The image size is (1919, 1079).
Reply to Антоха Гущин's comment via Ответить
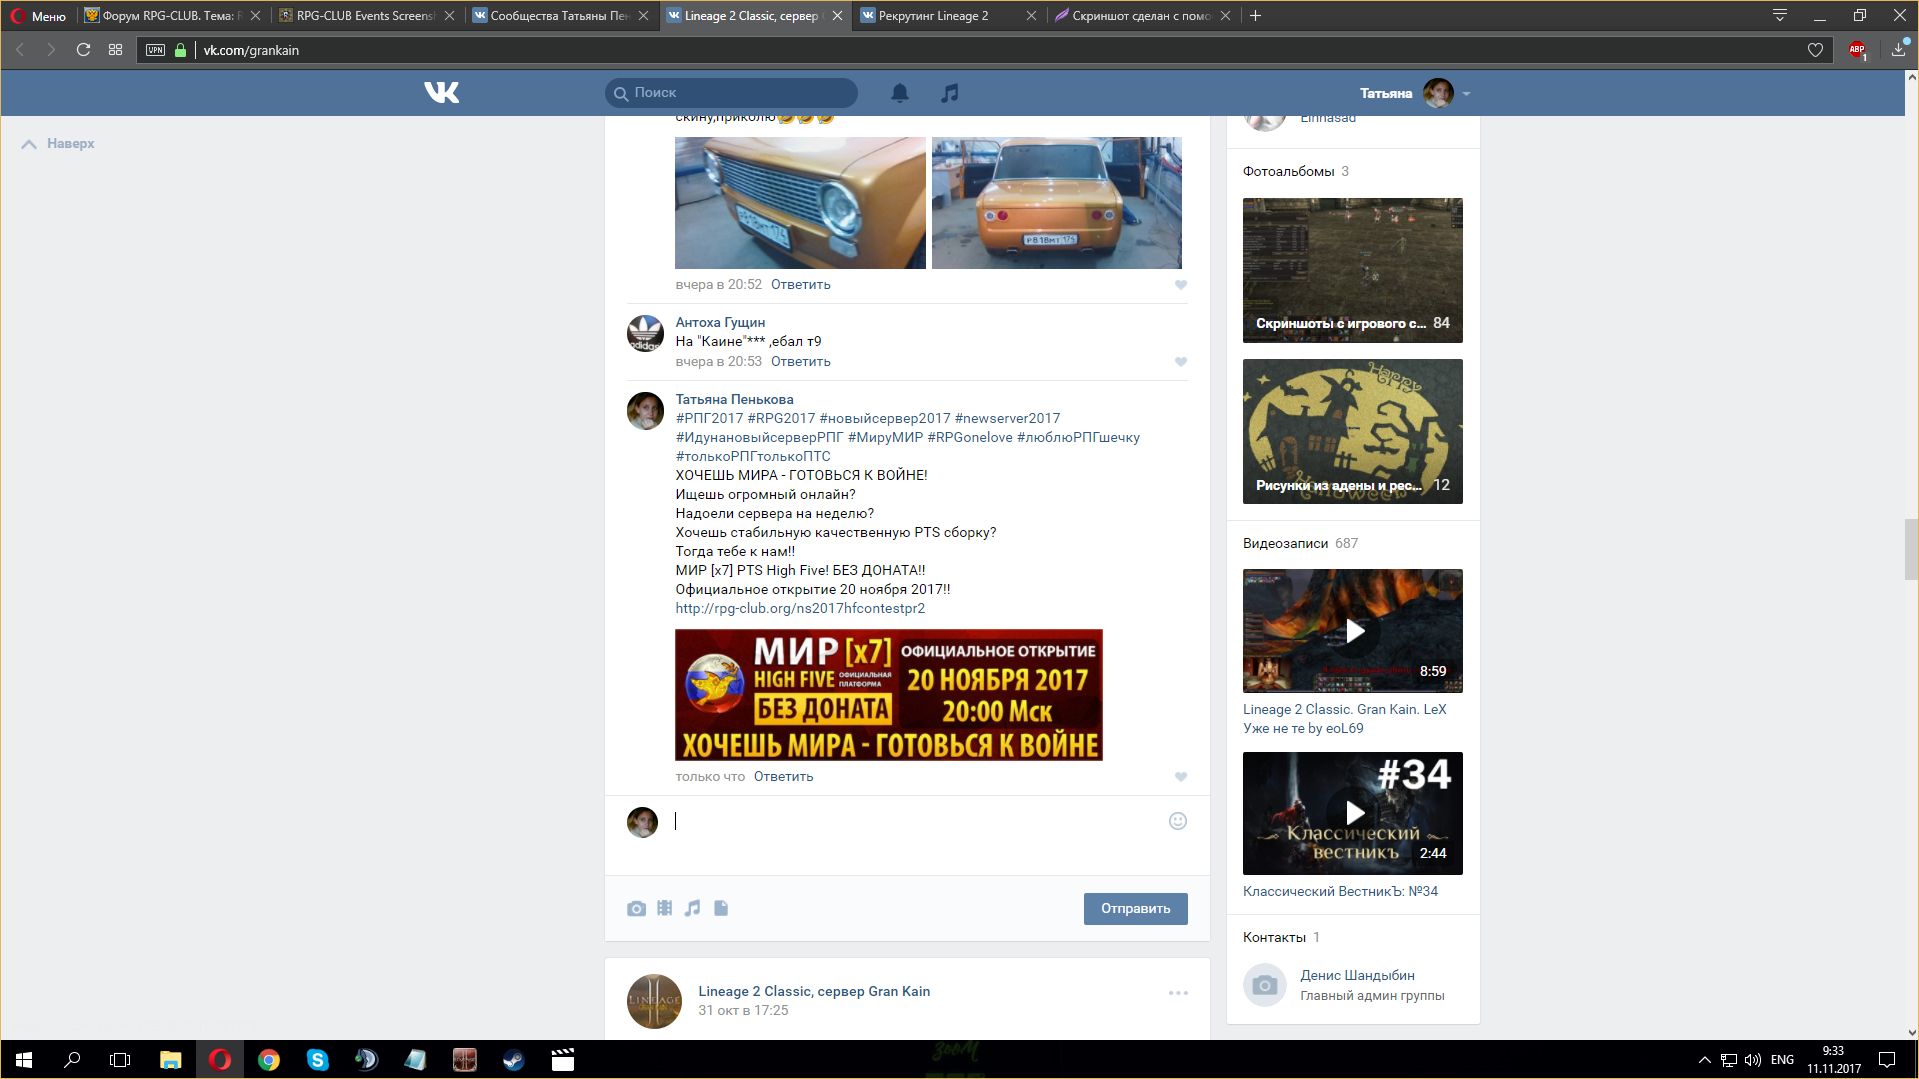(x=800, y=362)
